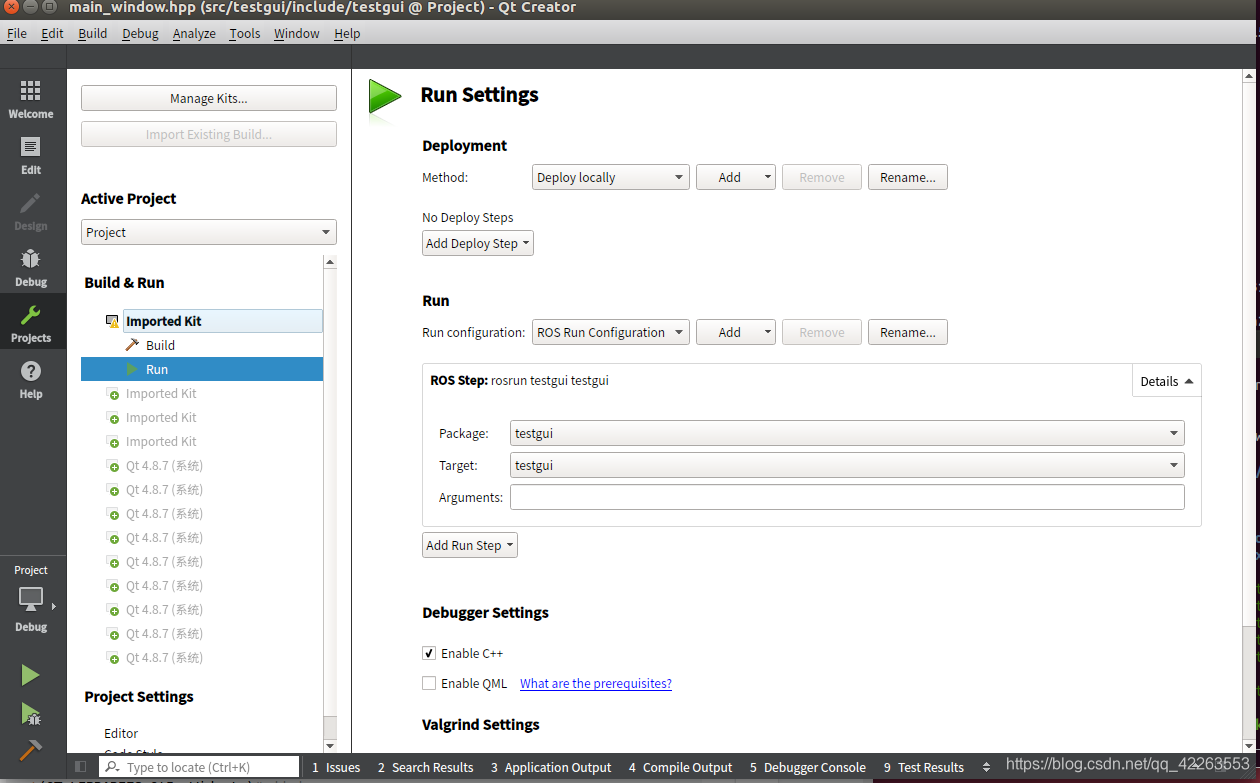Show the Debugger Console pane
The width and height of the screenshot is (1260, 783).
point(808,767)
